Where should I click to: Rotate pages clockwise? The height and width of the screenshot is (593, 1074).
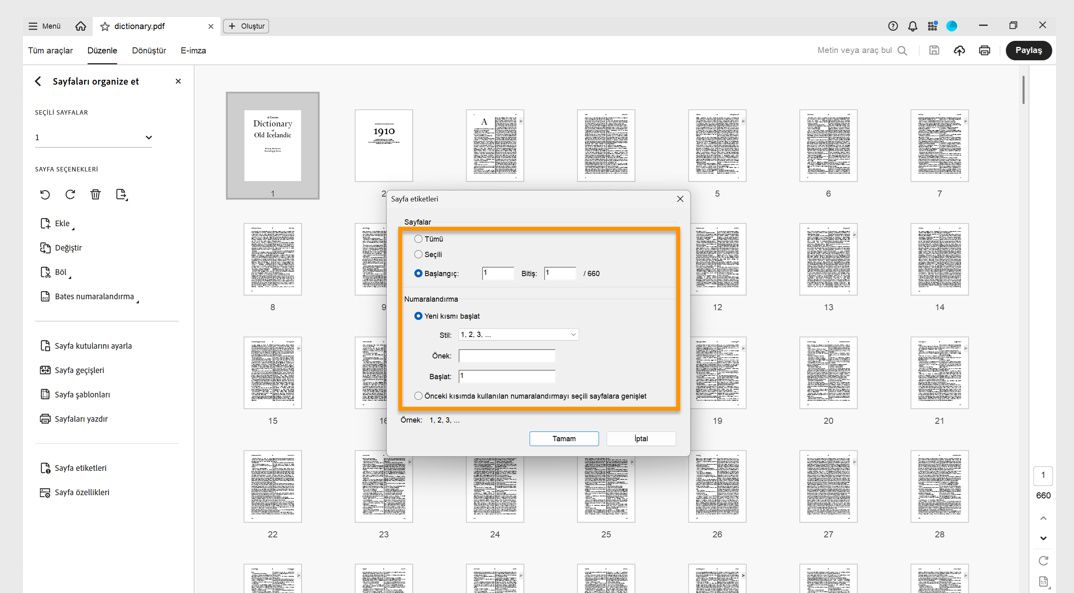tap(70, 194)
